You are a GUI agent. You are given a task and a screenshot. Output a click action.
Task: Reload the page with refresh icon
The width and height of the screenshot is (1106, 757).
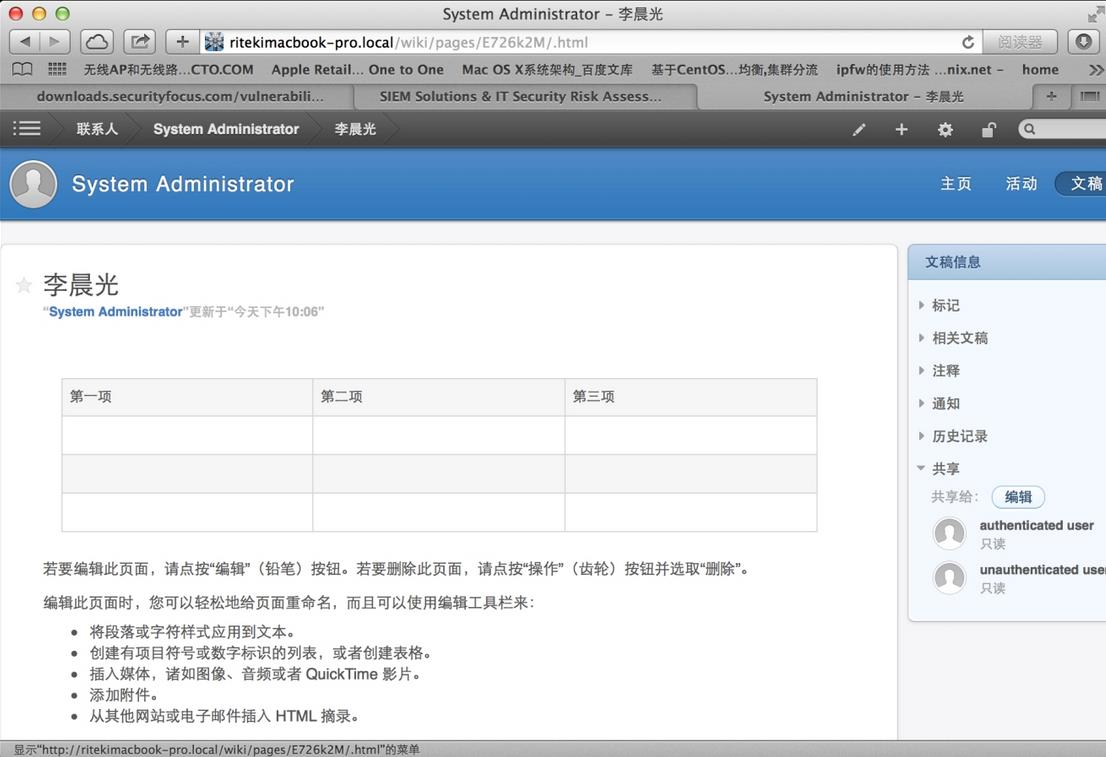click(x=967, y=42)
